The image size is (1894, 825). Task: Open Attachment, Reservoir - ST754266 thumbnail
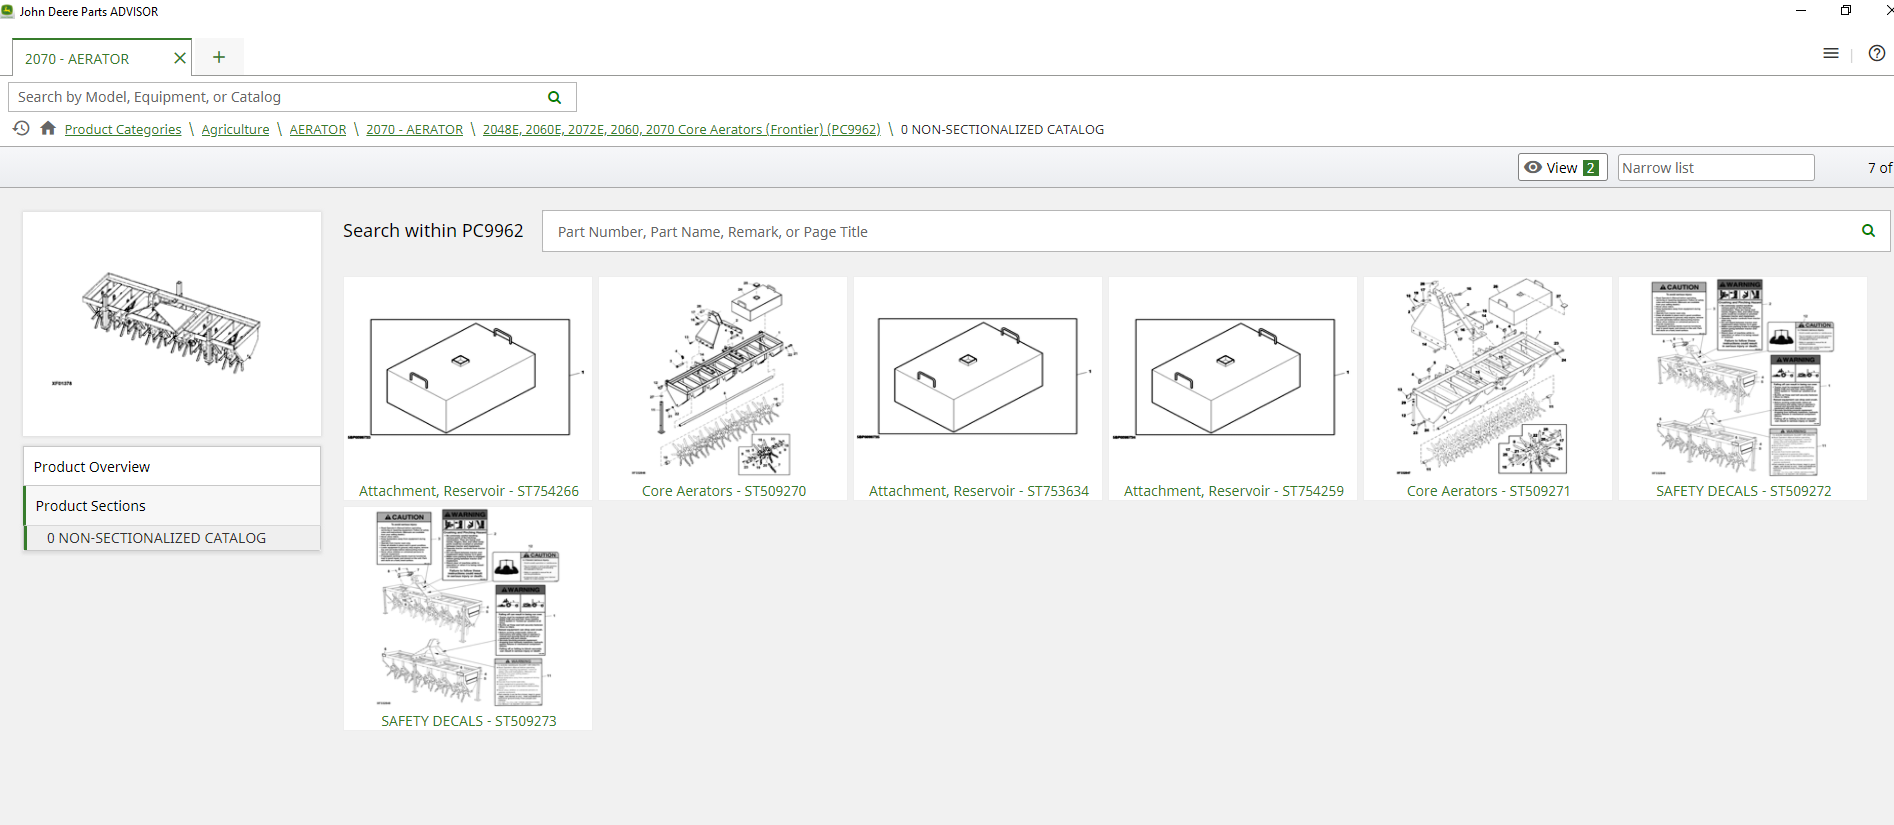point(468,389)
